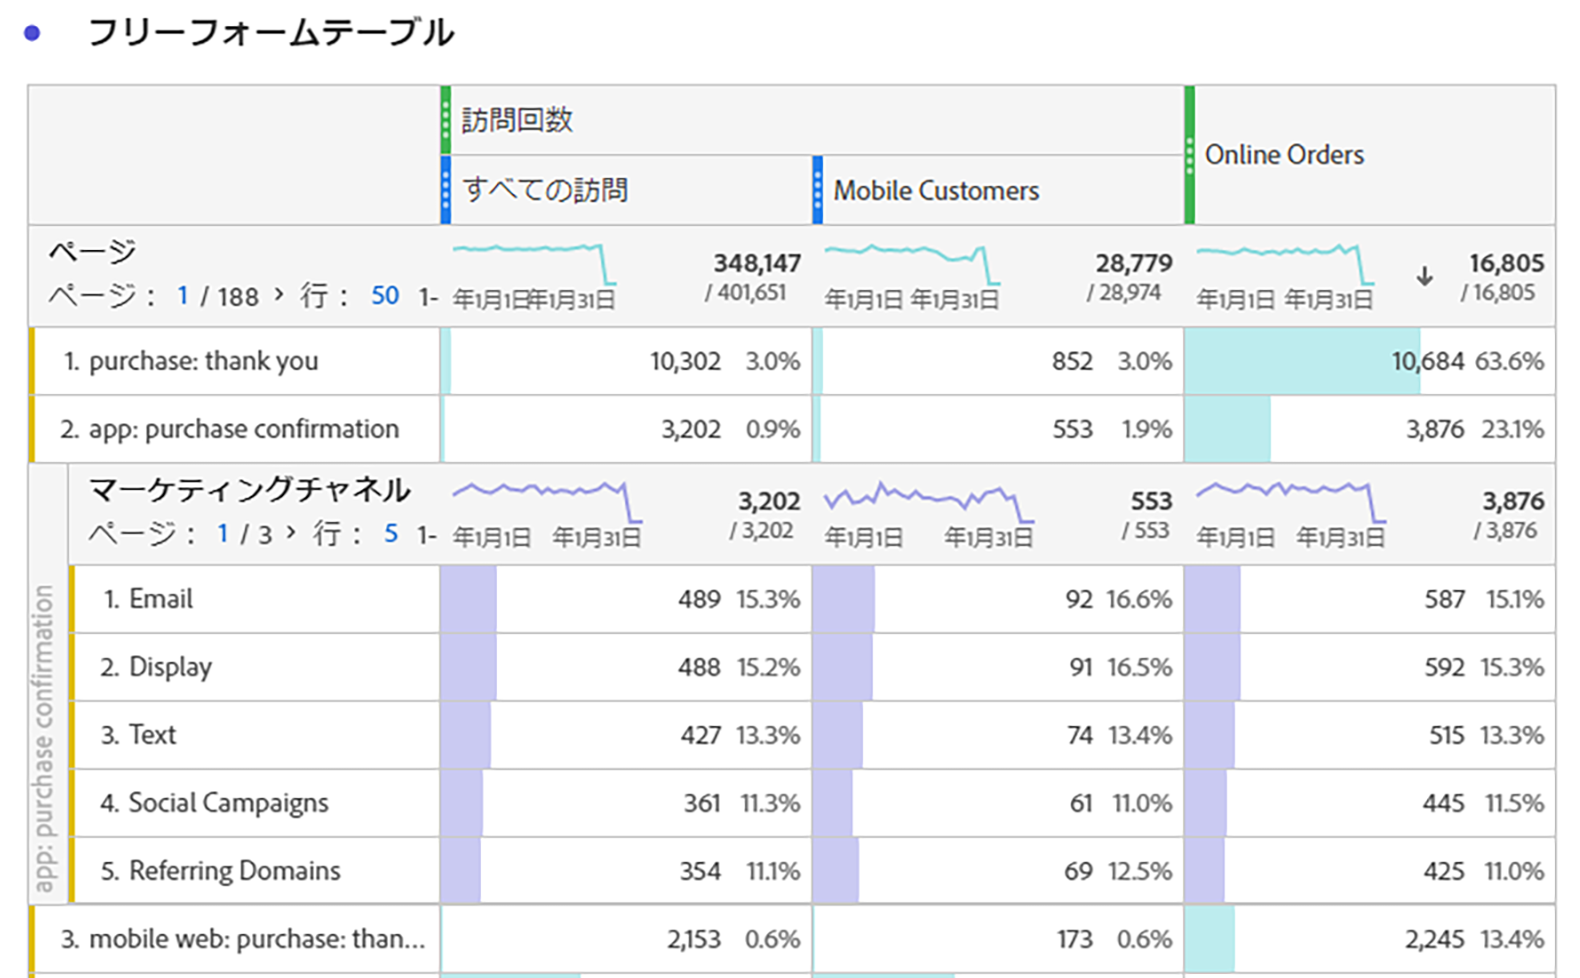
Task: Click the purple dot beside フリーフォームテーブル title
Action: pyautogui.click(x=32, y=33)
